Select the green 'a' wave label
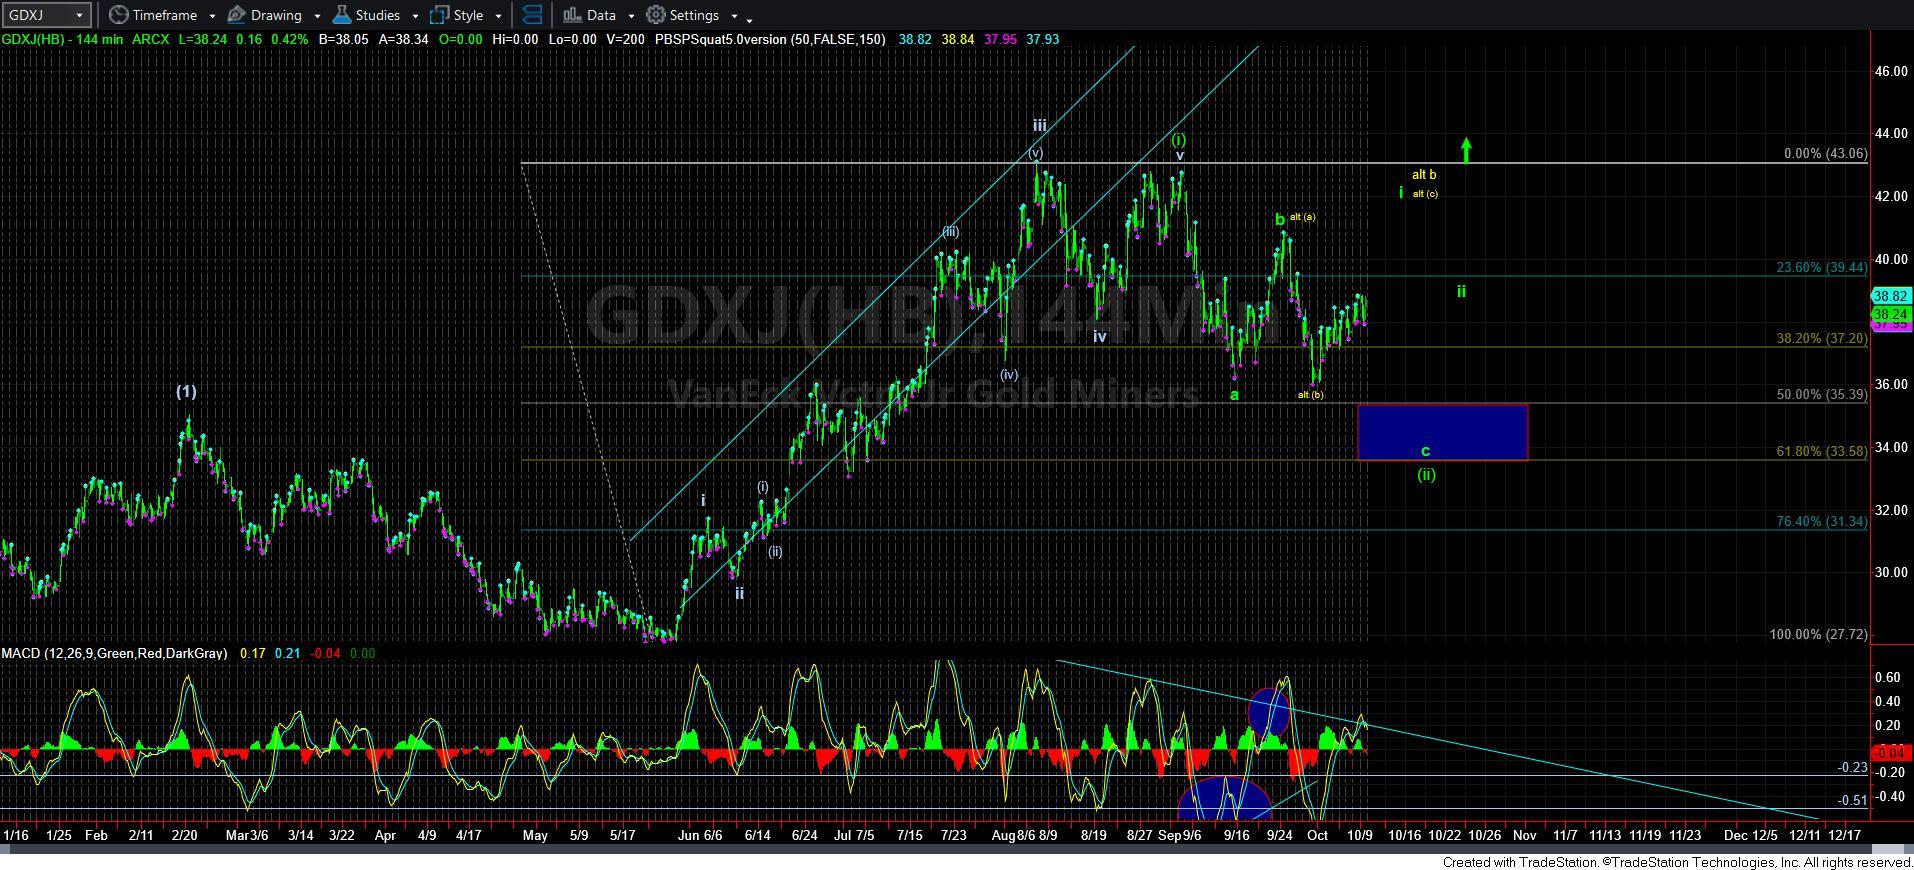The width and height of the screenshot is (1914, 870). coord(1235,395)
